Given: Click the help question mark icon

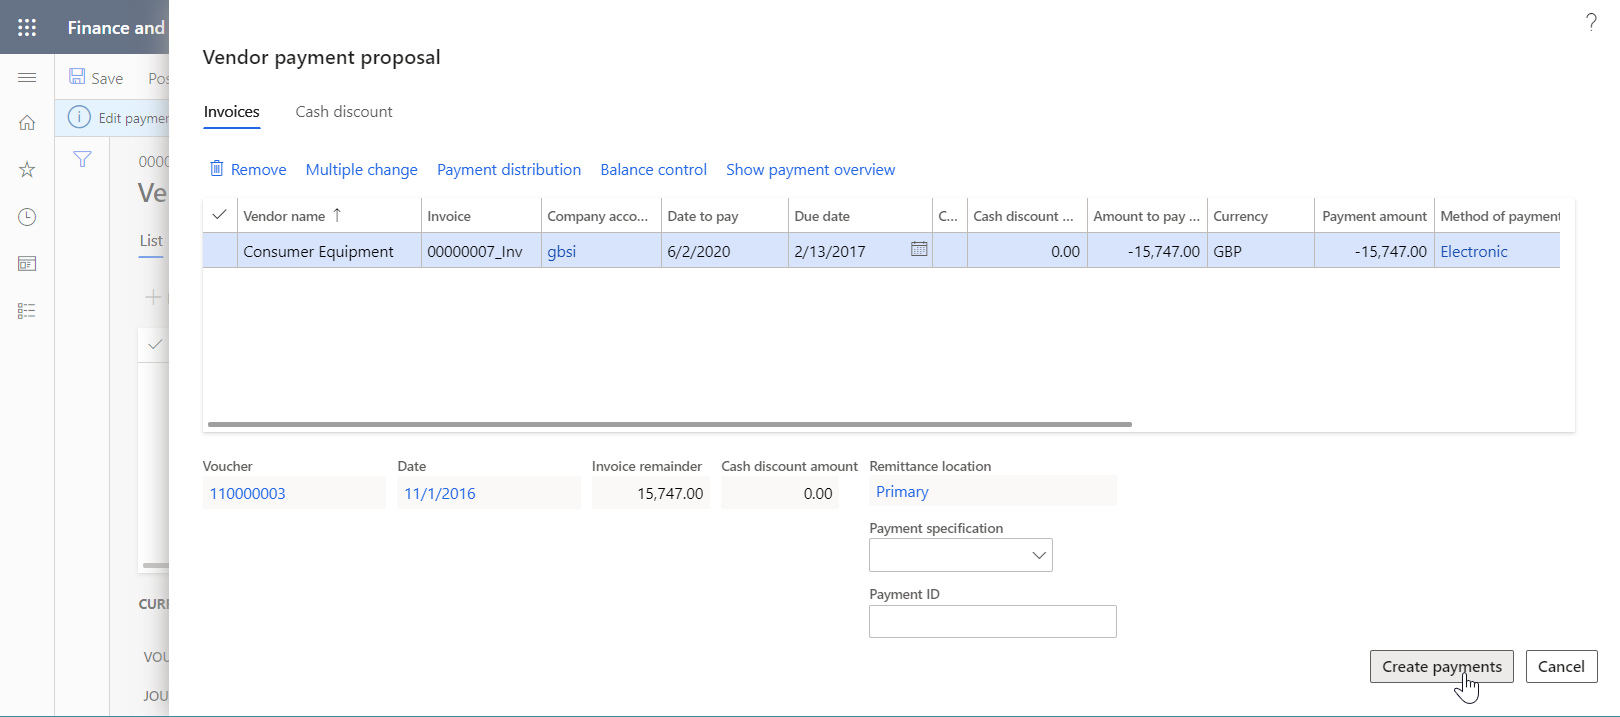Looking at the screenshot, I should coord(1591,22).
